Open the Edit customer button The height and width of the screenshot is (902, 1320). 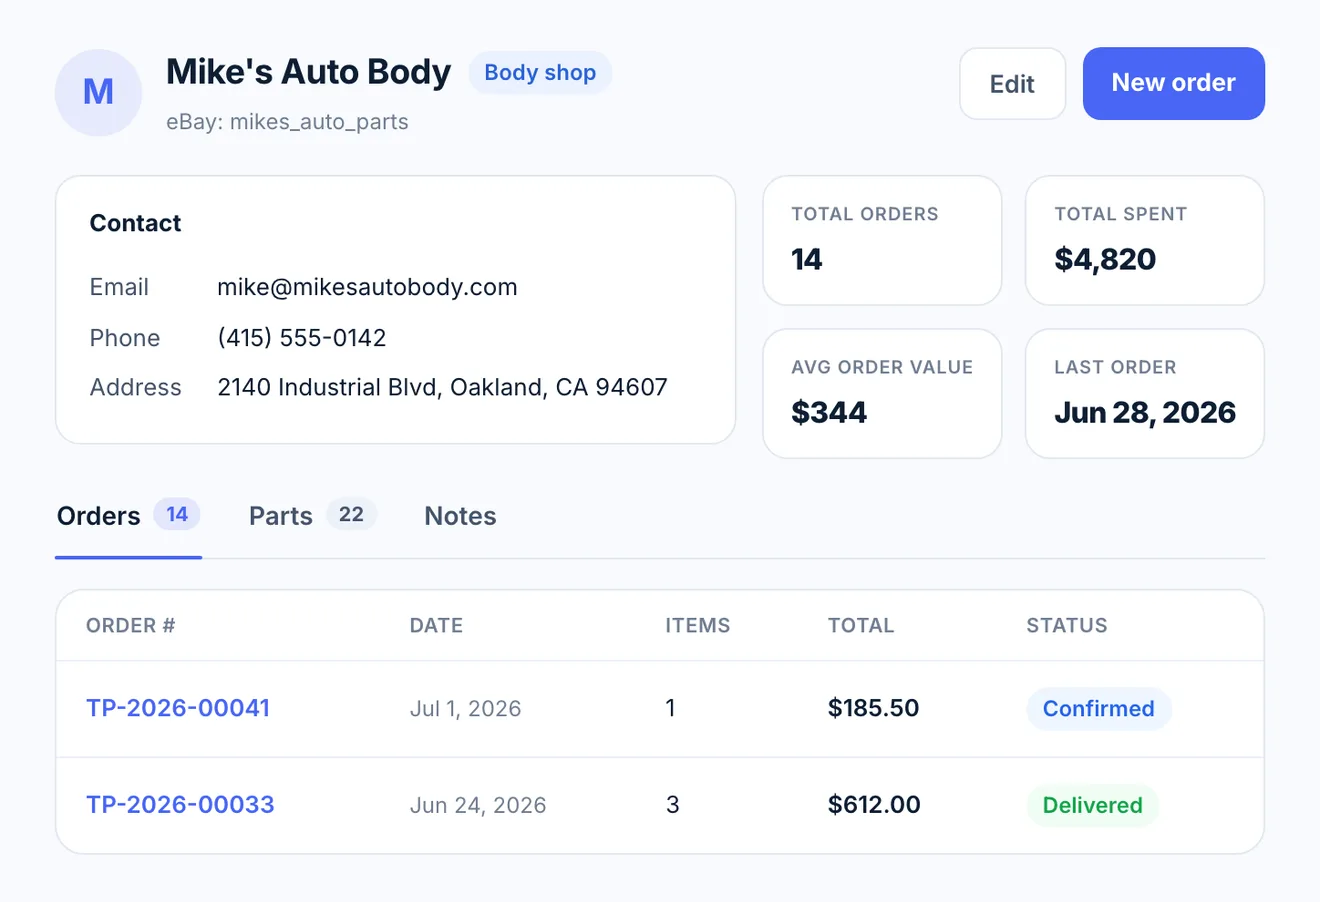tap(1012, 84)
